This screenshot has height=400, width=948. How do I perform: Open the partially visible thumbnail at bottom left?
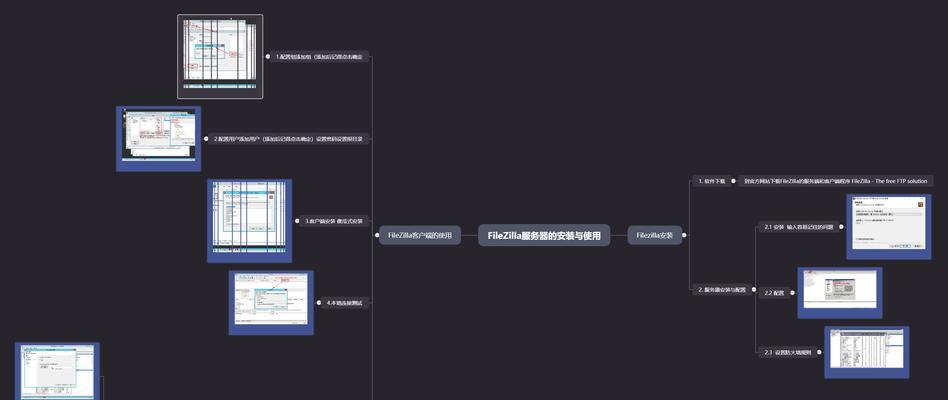tap(57, 371)
